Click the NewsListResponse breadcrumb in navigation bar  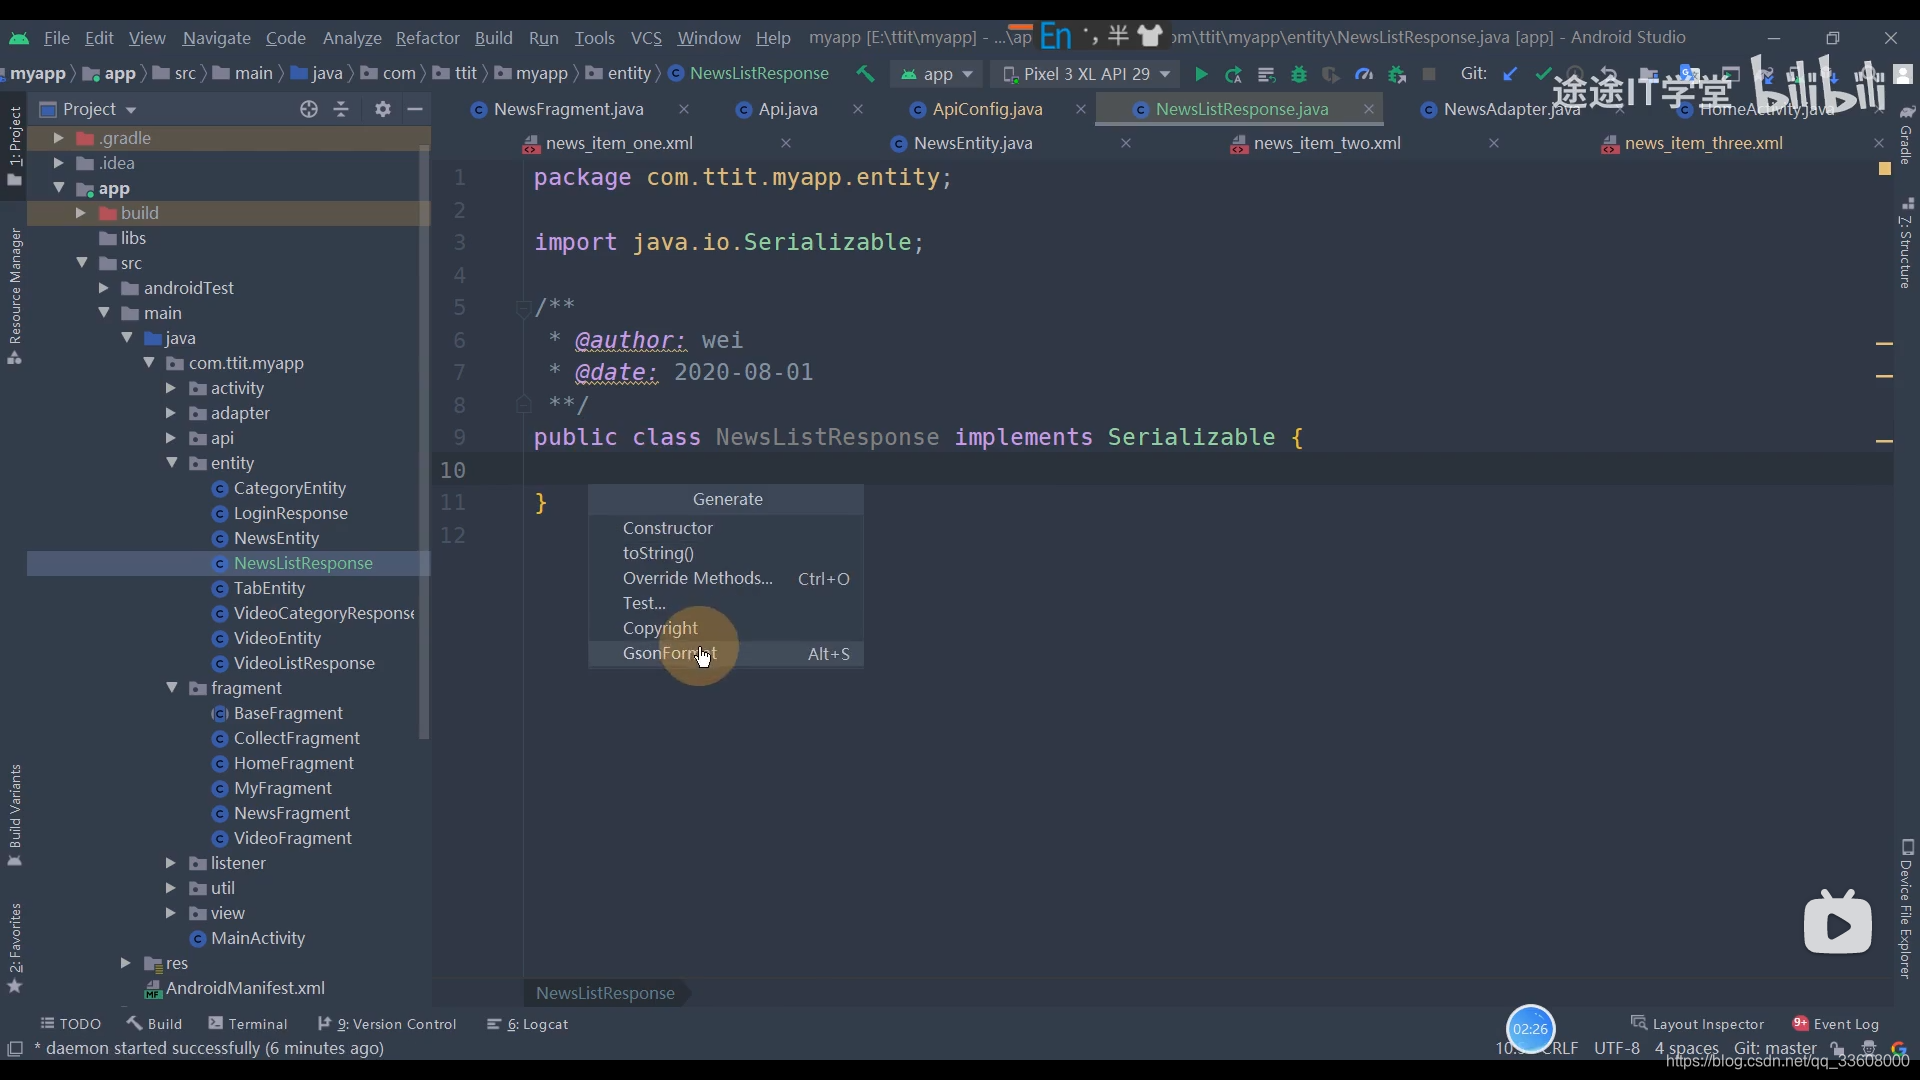(748, 74)
